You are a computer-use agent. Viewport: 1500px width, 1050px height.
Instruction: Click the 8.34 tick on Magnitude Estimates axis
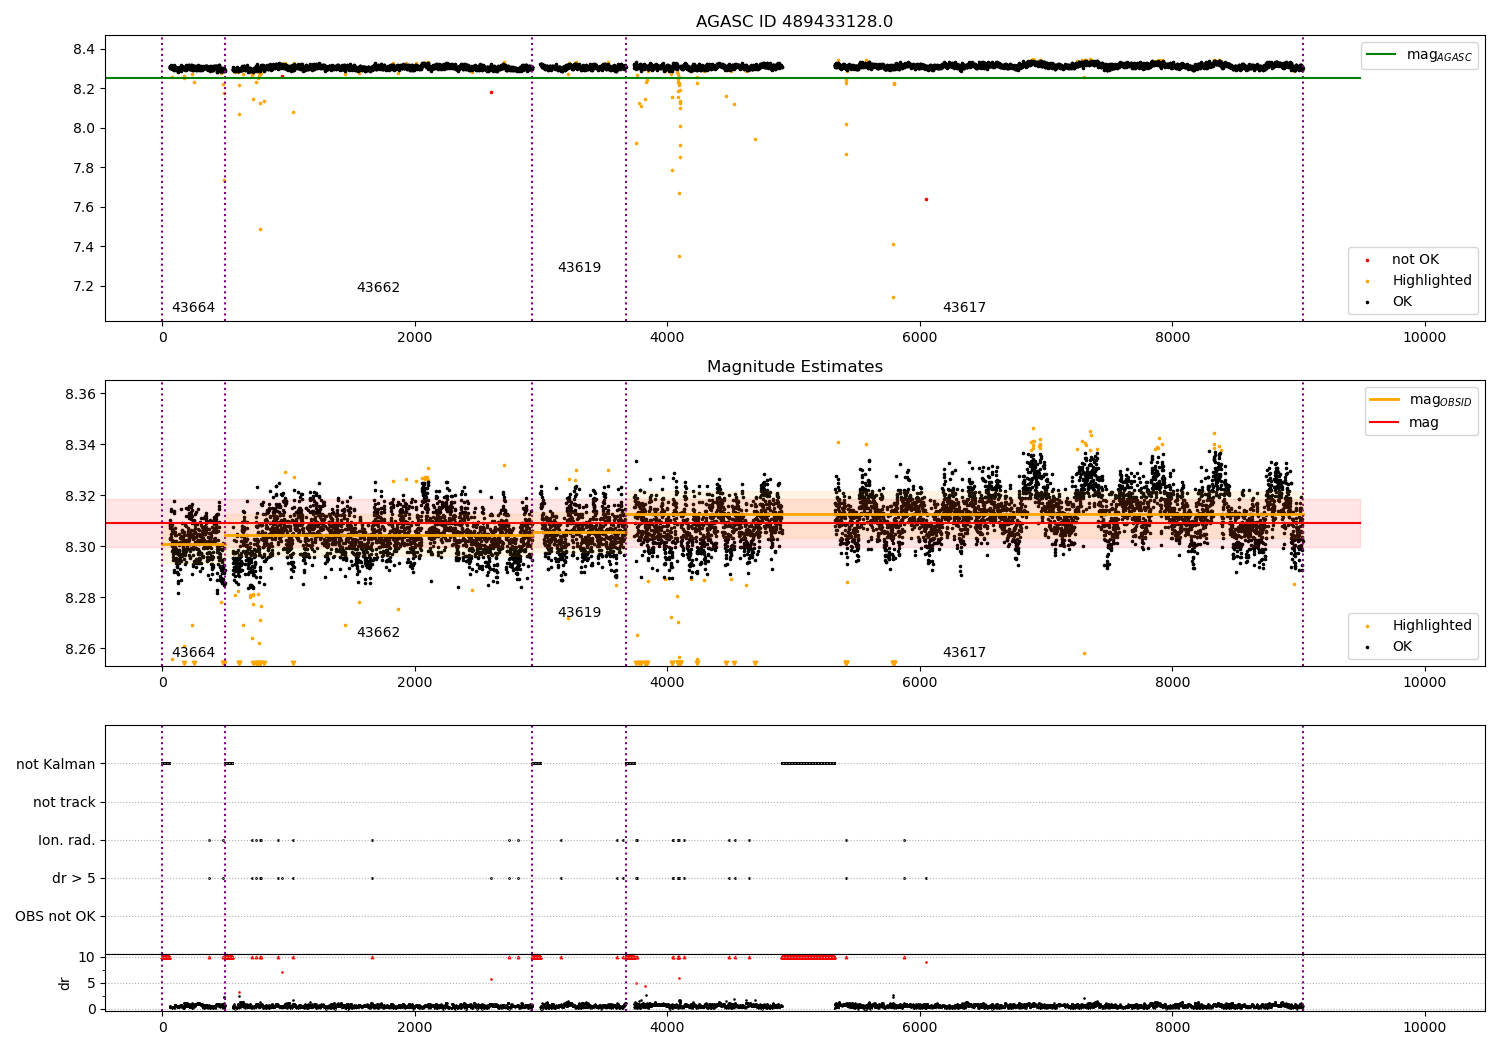[80, 446]
